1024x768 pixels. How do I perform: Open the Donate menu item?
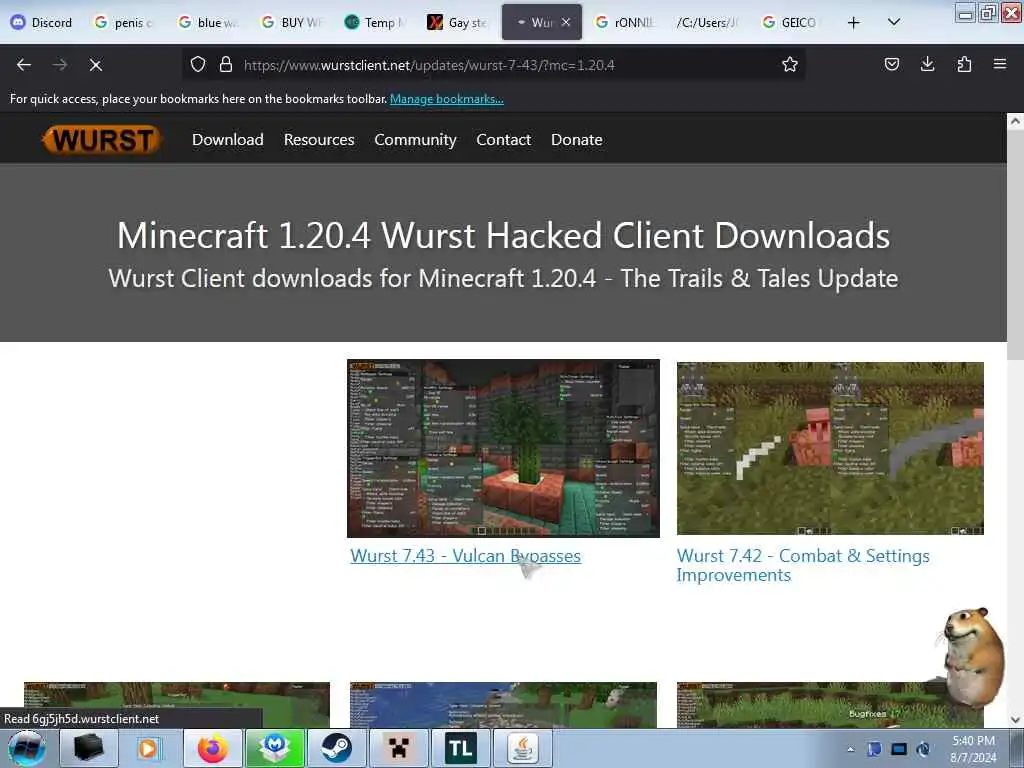(x=577, y=140)
